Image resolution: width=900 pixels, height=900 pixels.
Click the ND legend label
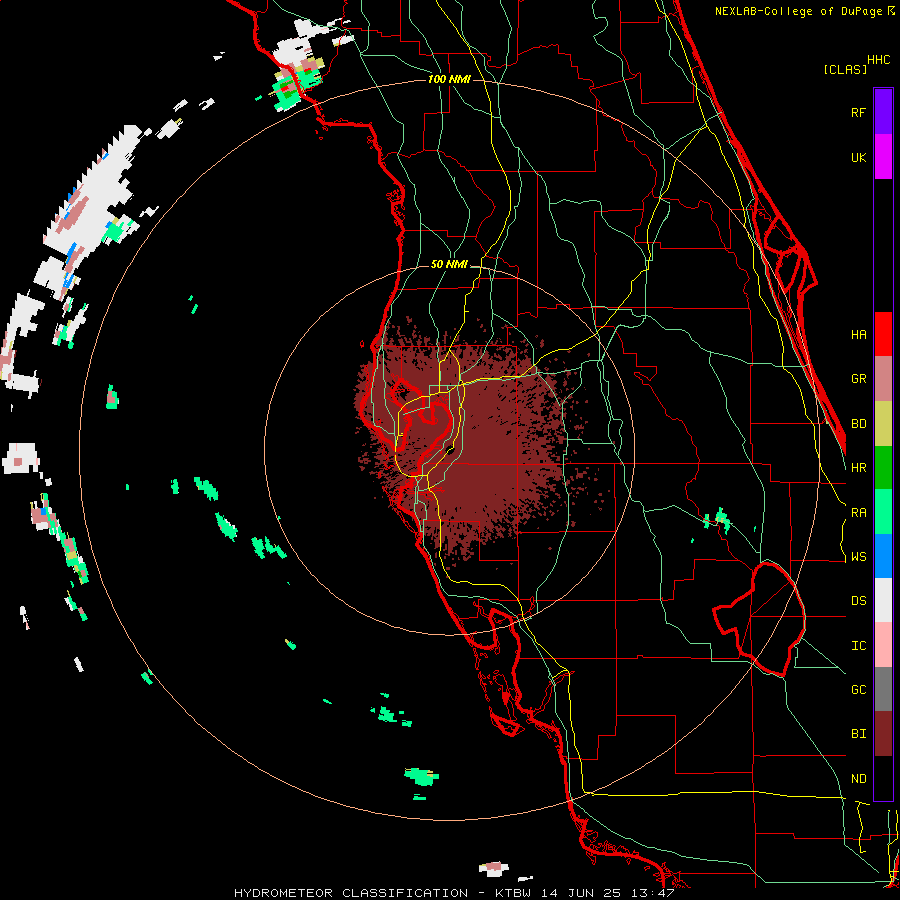point(858,779)
